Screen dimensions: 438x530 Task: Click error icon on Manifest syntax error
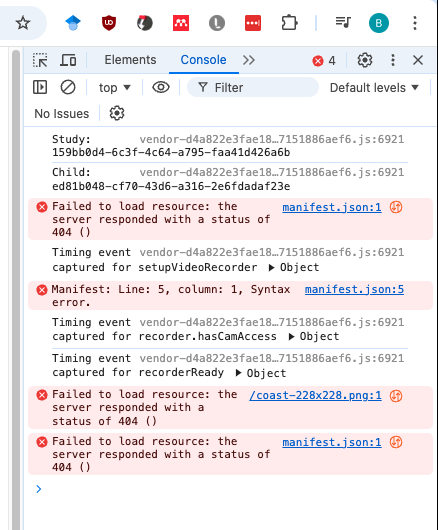pos(42,290)
